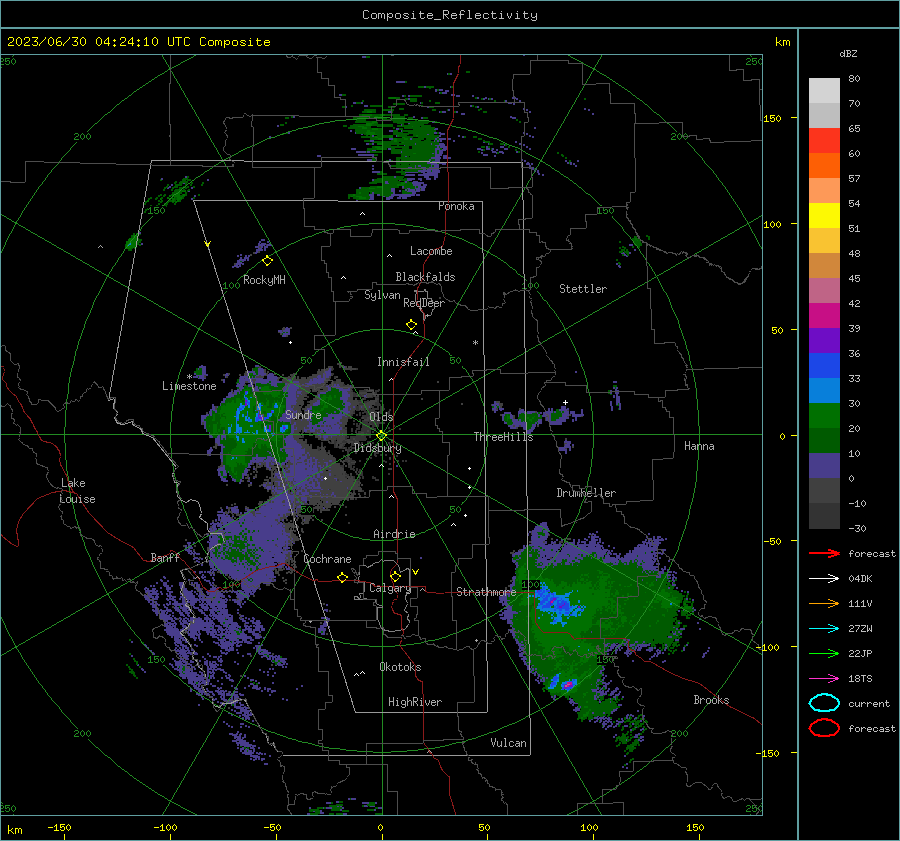Click the Composite_Reflectivity title
This screenshot has width=900, height=841.
tap(450, 15)
